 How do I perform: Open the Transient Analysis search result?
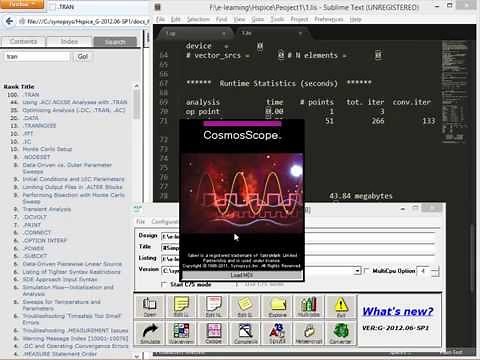(47, 209)
